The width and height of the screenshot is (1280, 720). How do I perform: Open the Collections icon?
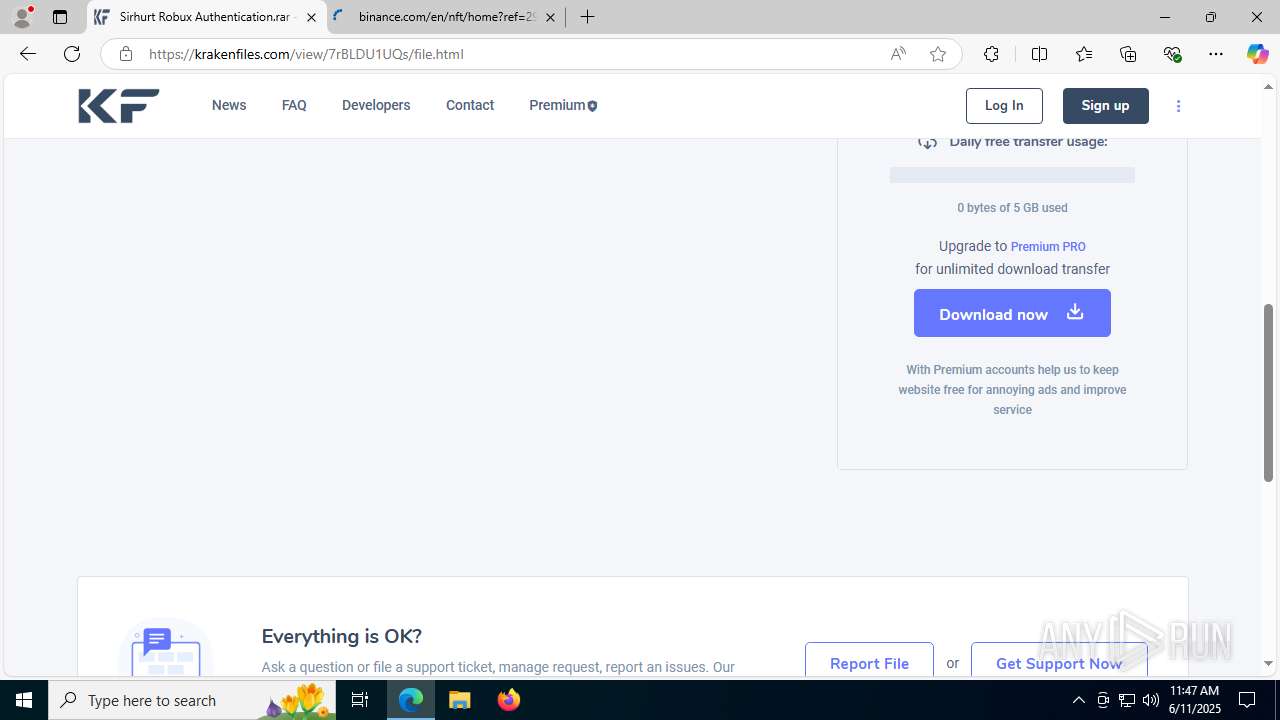click(1128, 54)
